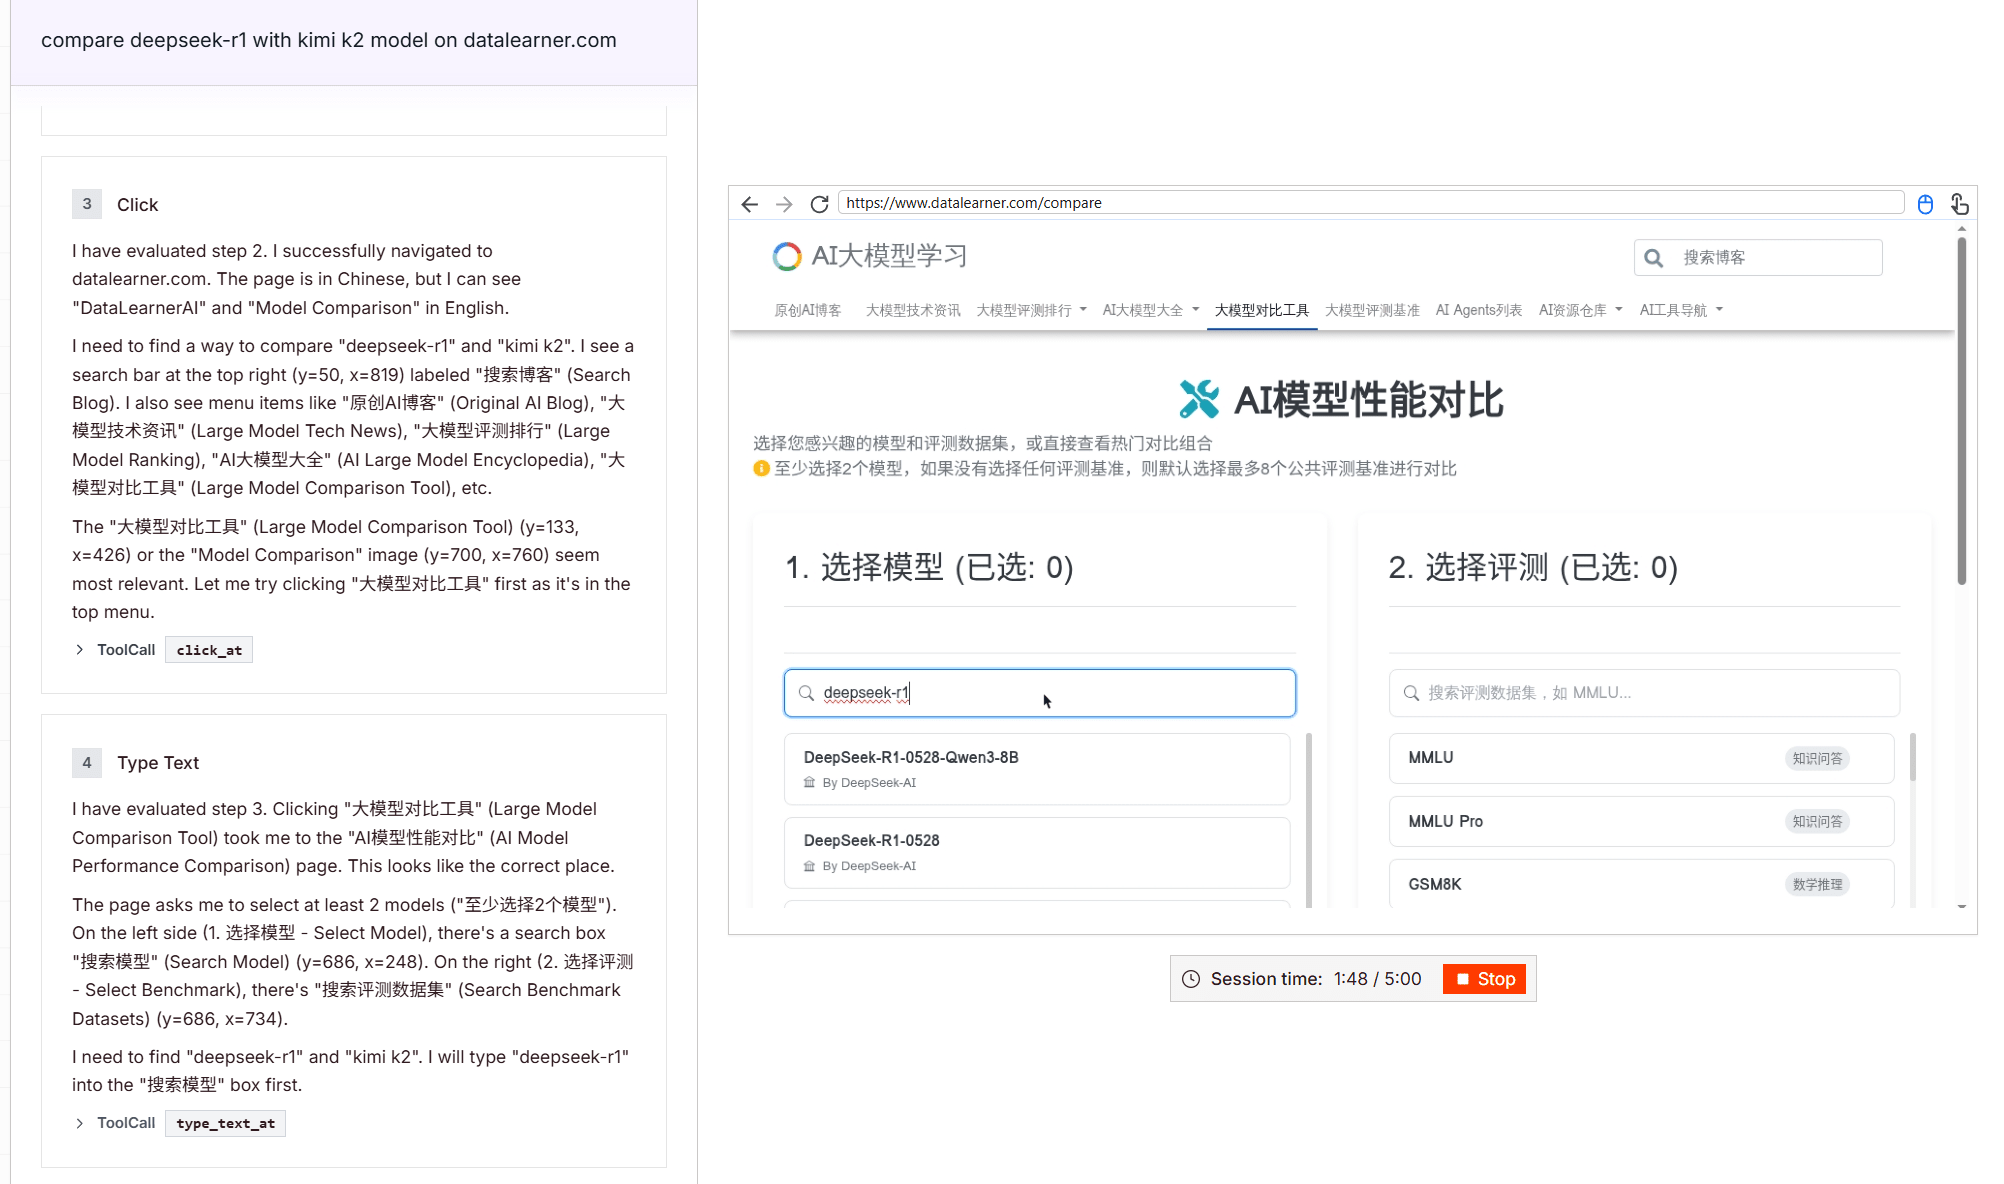Screen dimensions: 2004x1184
Task: Click the forward navigation arrow
Action: [x=785, y=203]
